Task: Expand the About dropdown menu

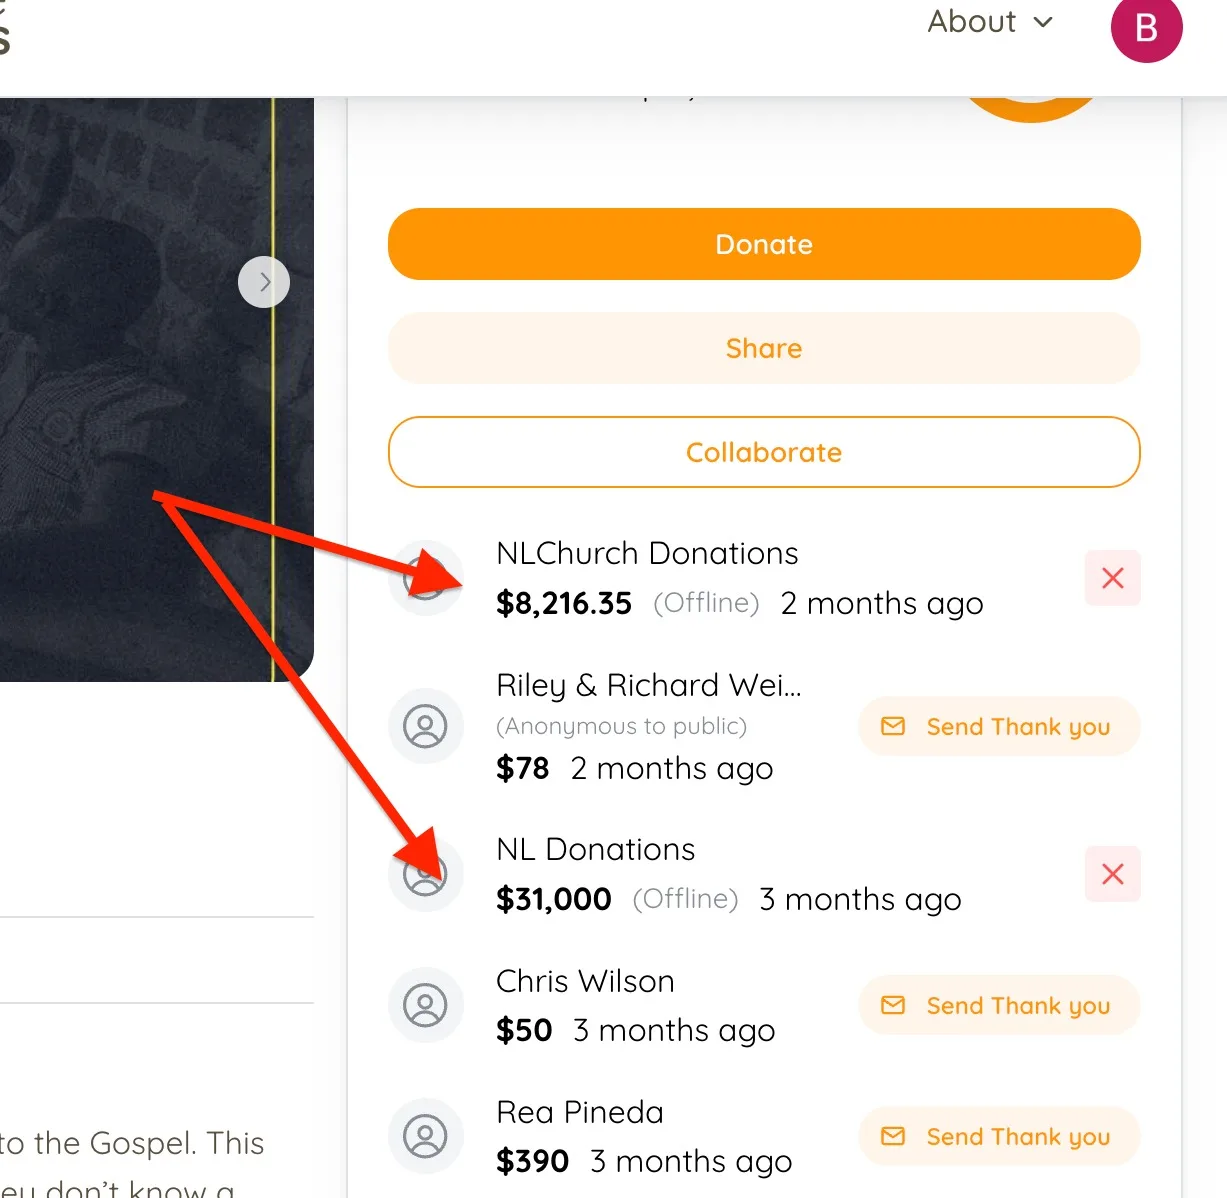Action: [989, 22]
